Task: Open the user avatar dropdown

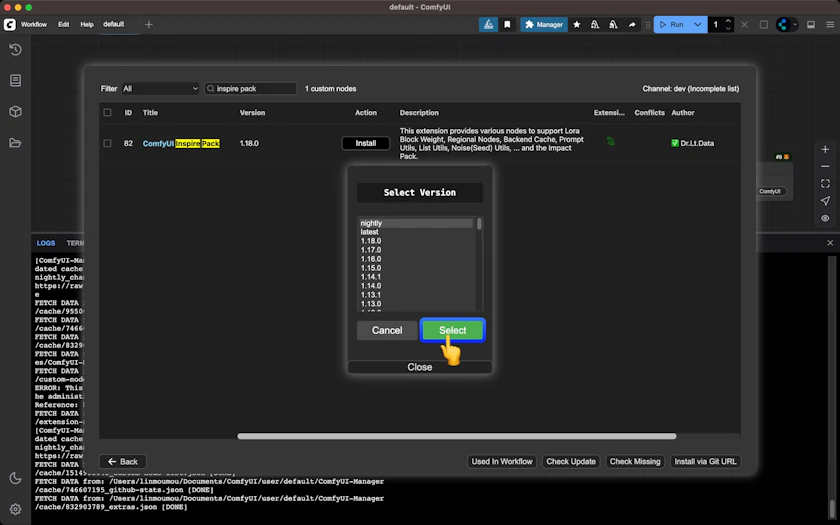Action: click(787, 24)
